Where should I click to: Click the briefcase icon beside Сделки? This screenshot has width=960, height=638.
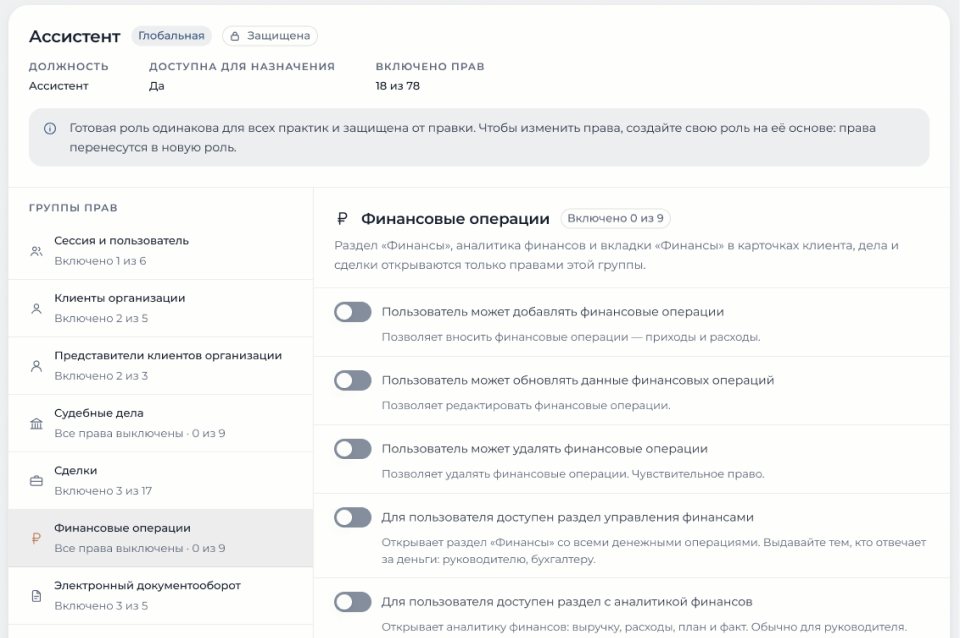pyautogui.click(x=36, y=481)
